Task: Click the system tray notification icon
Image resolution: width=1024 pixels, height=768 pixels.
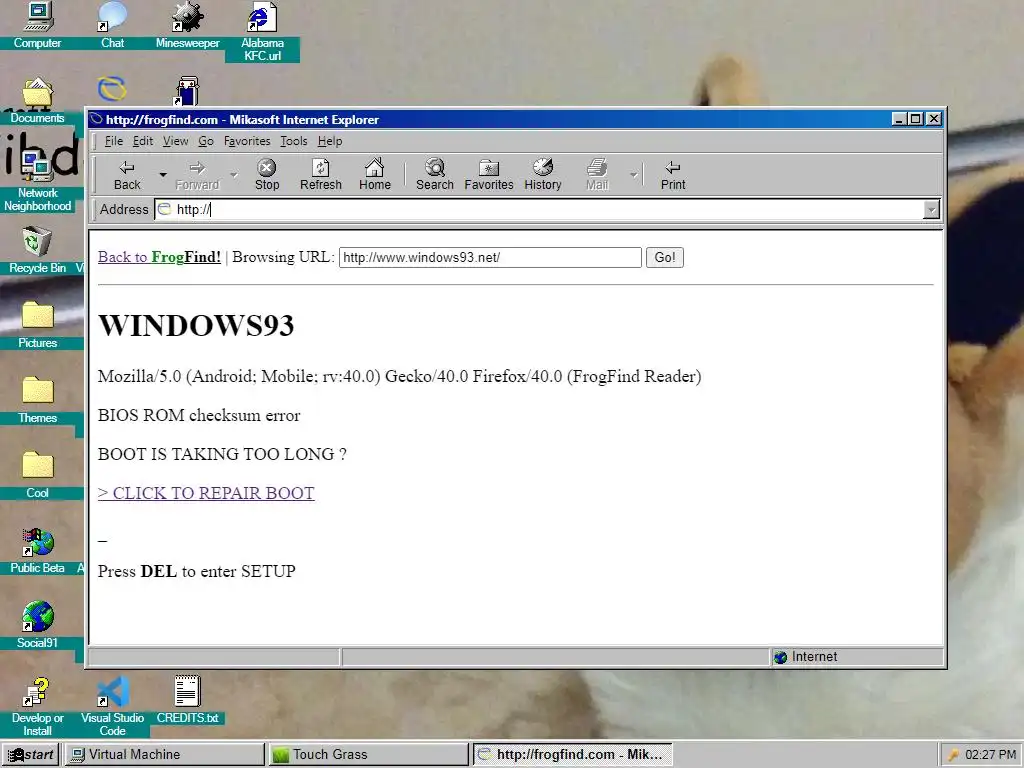Action: pyautogui.click(x=953, y=755)
